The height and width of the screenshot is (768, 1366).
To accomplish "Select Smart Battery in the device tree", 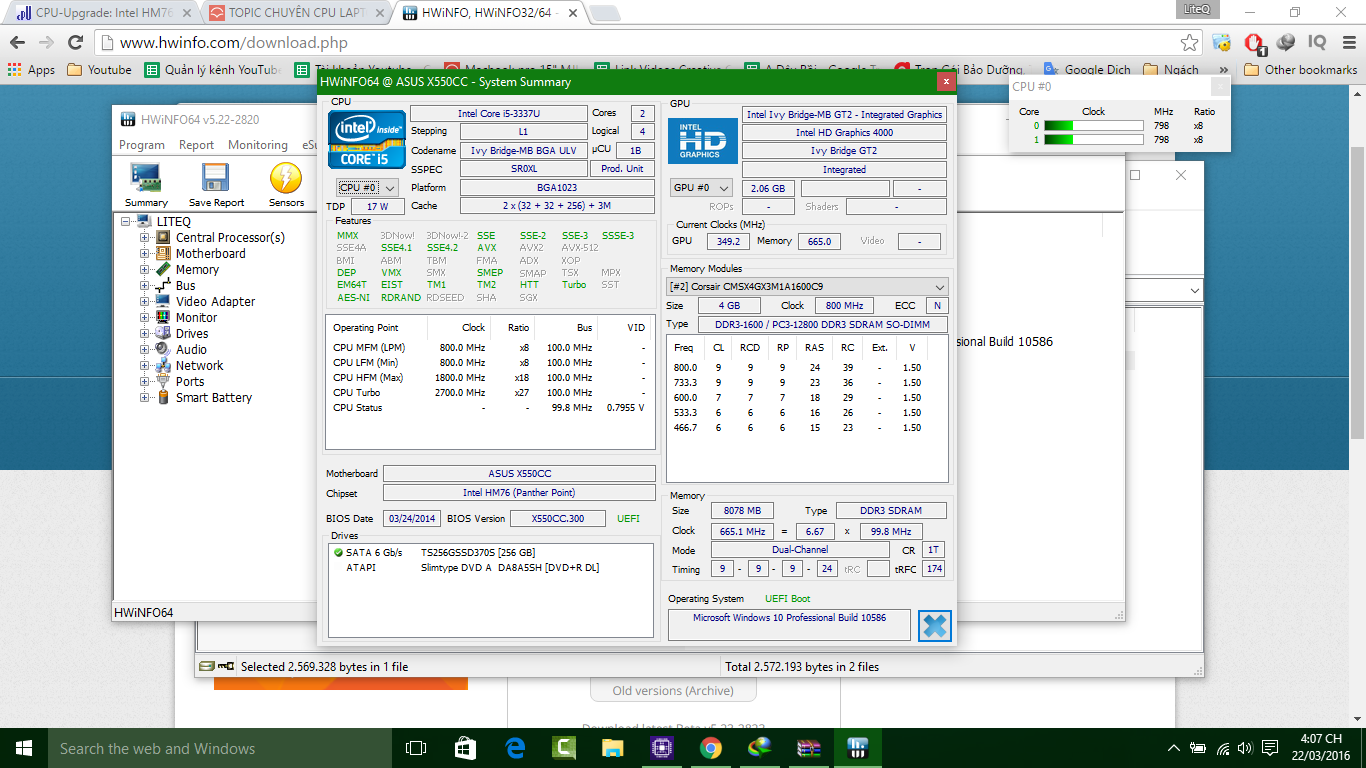I will [x=214, y=398].
